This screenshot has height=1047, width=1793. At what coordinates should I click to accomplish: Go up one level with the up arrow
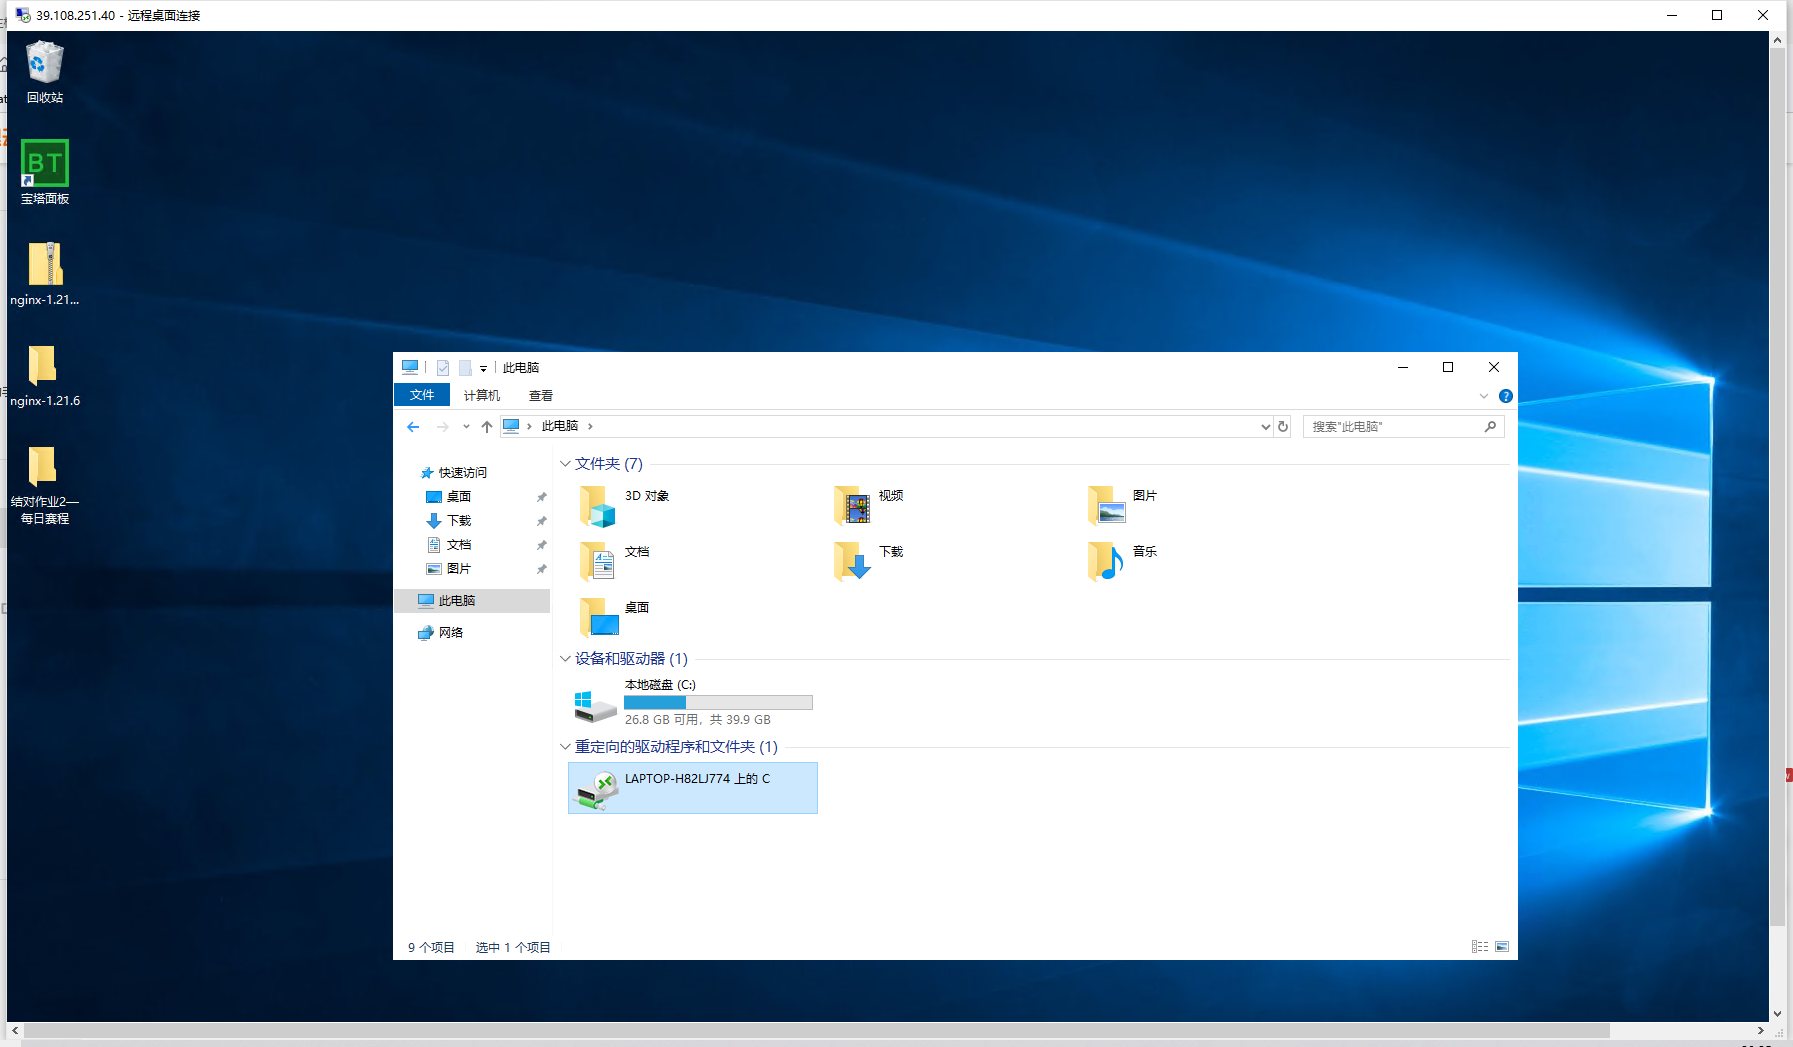click(487, 427)
